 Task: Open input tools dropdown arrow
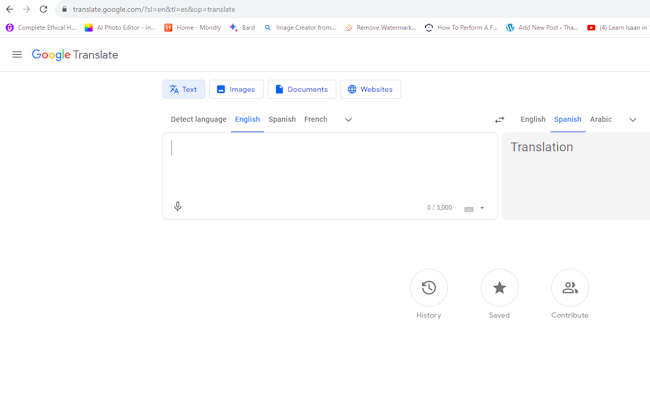(482, 208)
